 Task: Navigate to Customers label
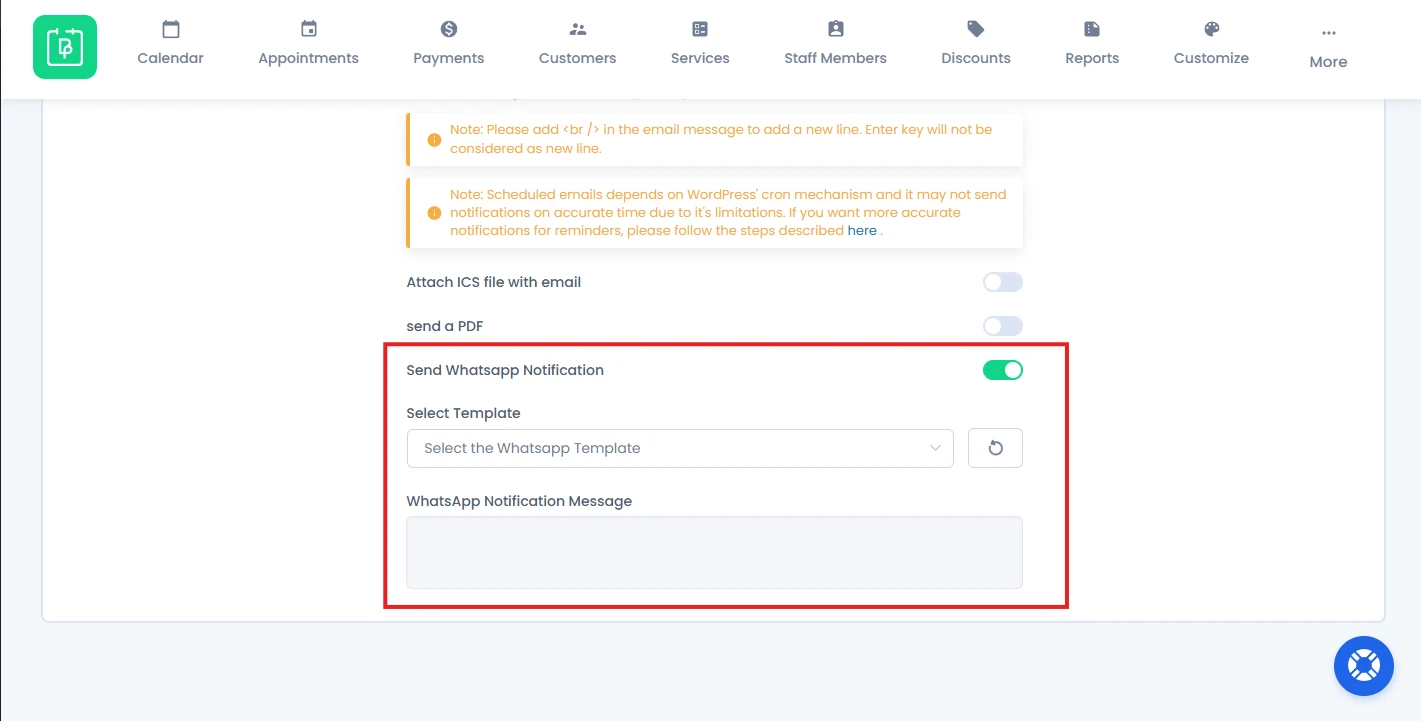578,58
